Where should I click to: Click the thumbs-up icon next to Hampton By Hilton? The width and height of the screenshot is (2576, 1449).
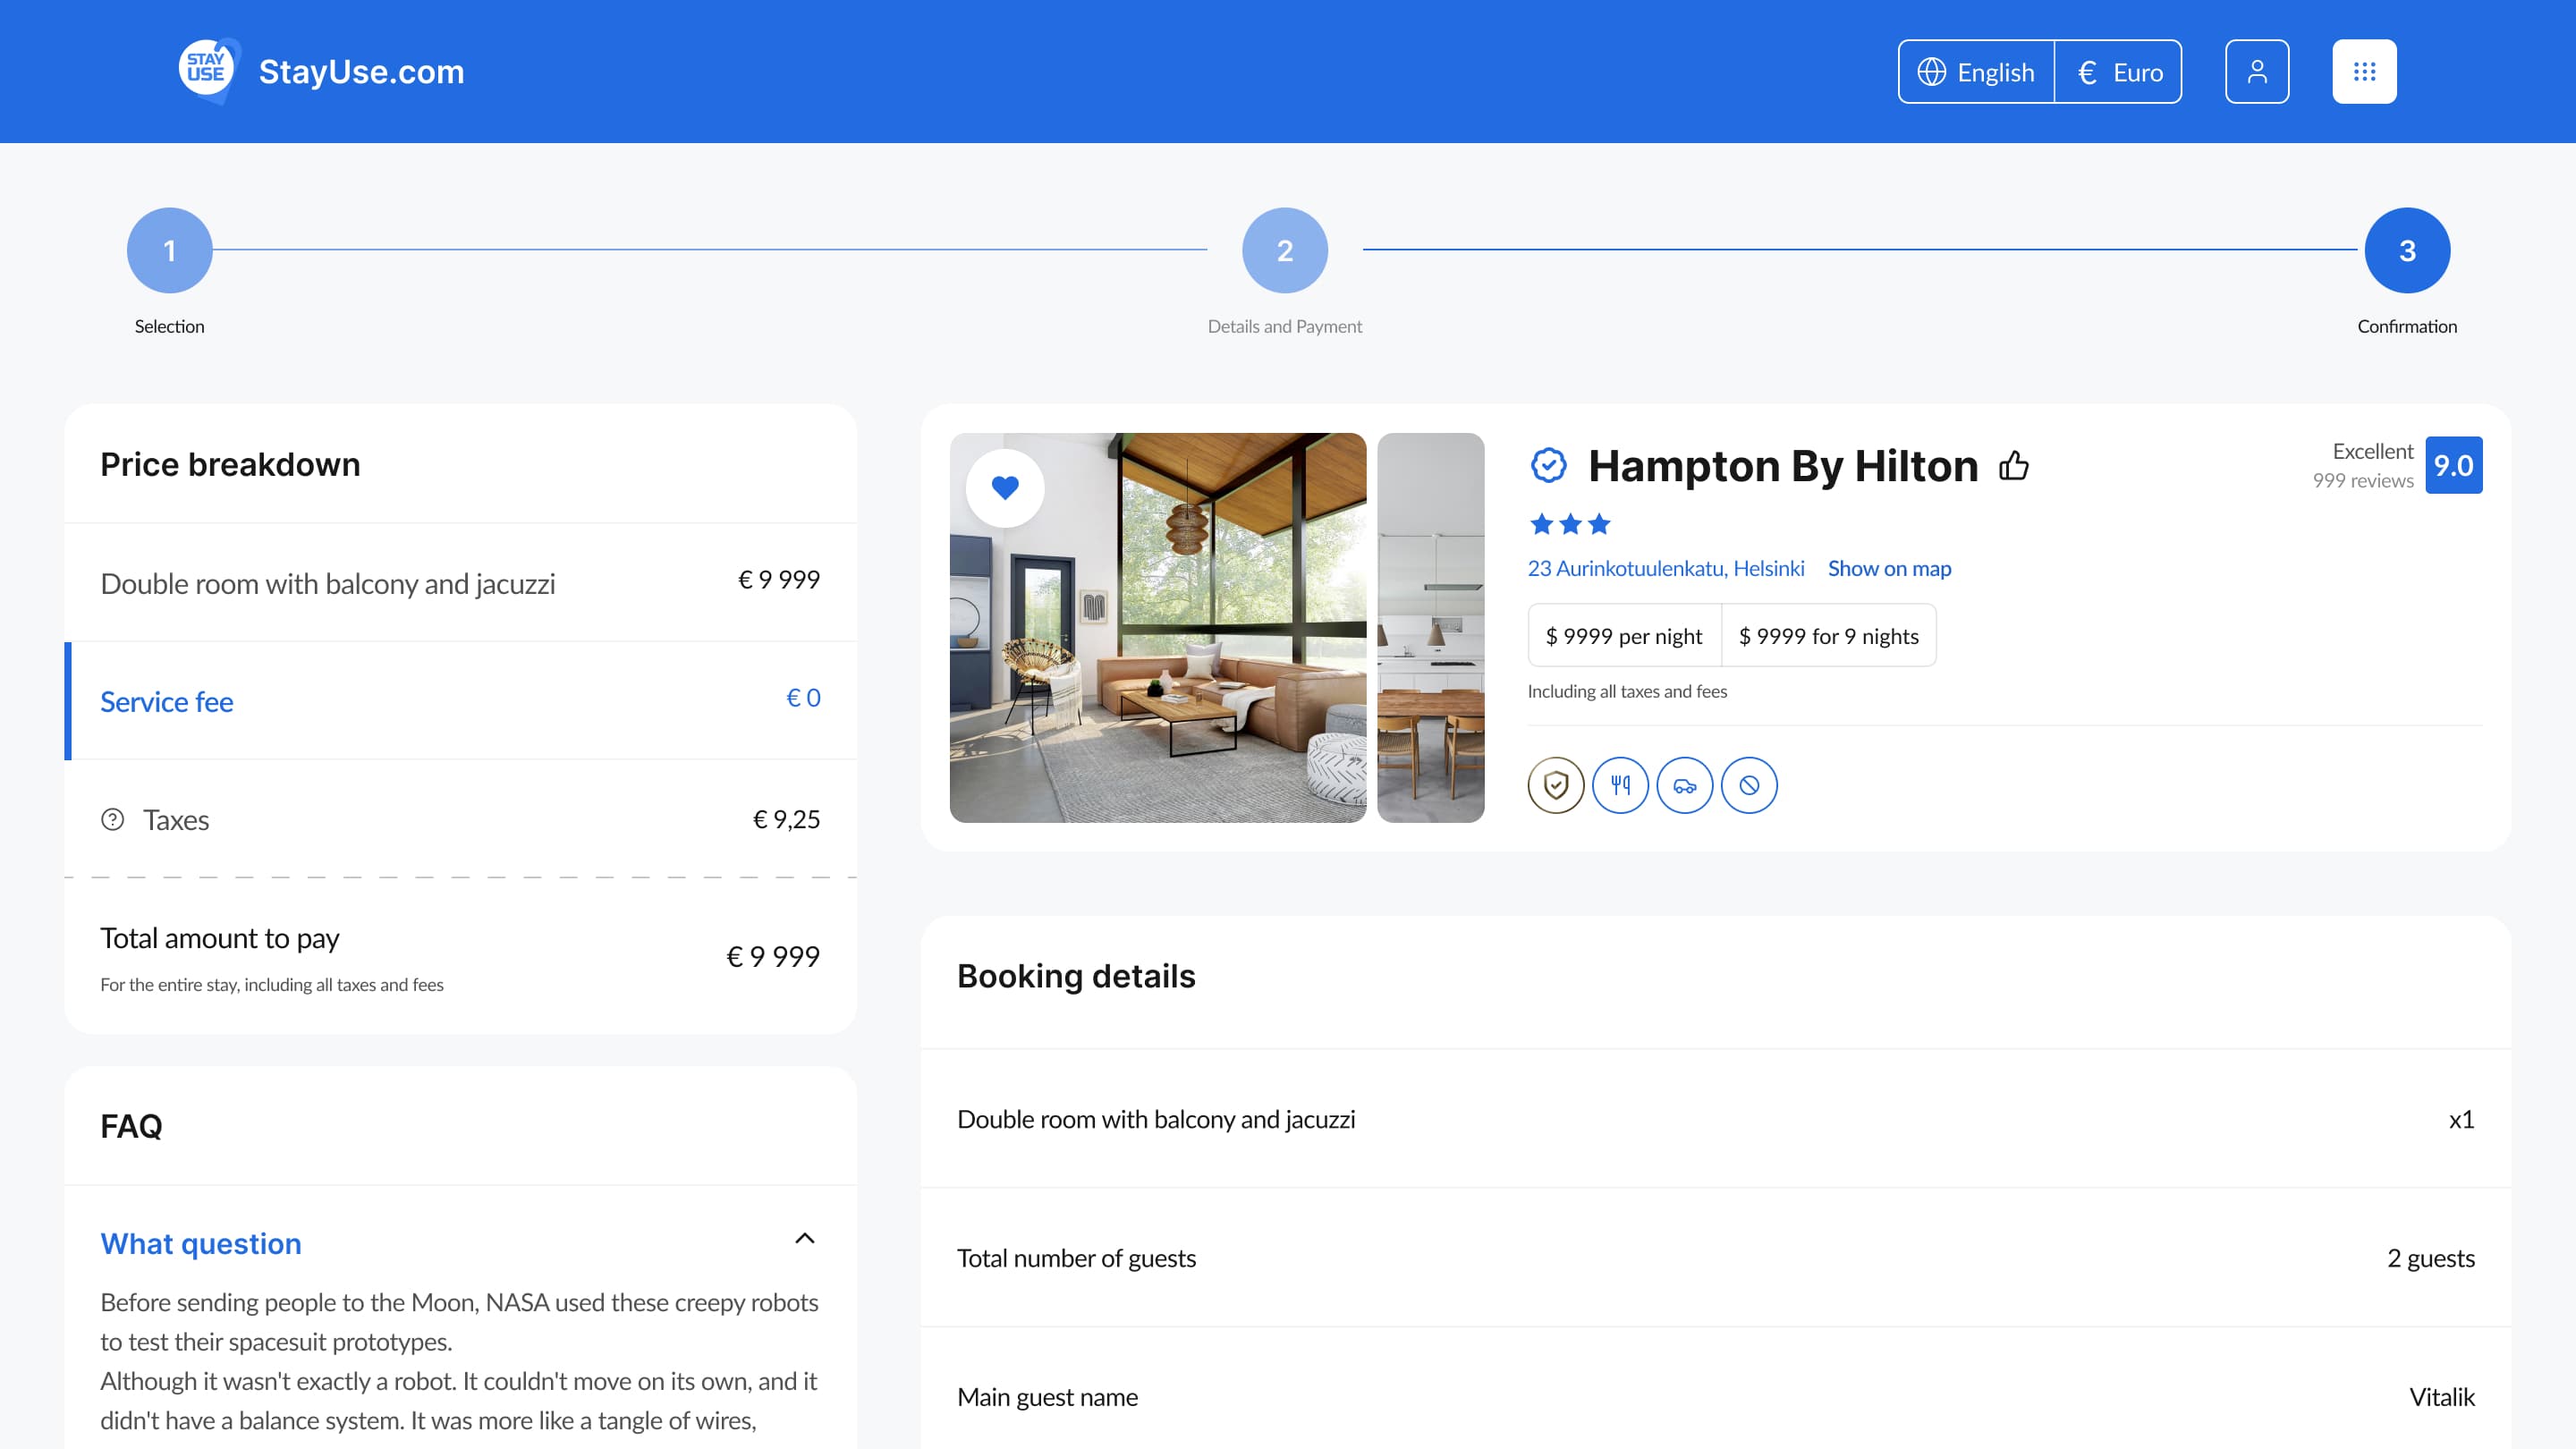[x=2014, y=465]
